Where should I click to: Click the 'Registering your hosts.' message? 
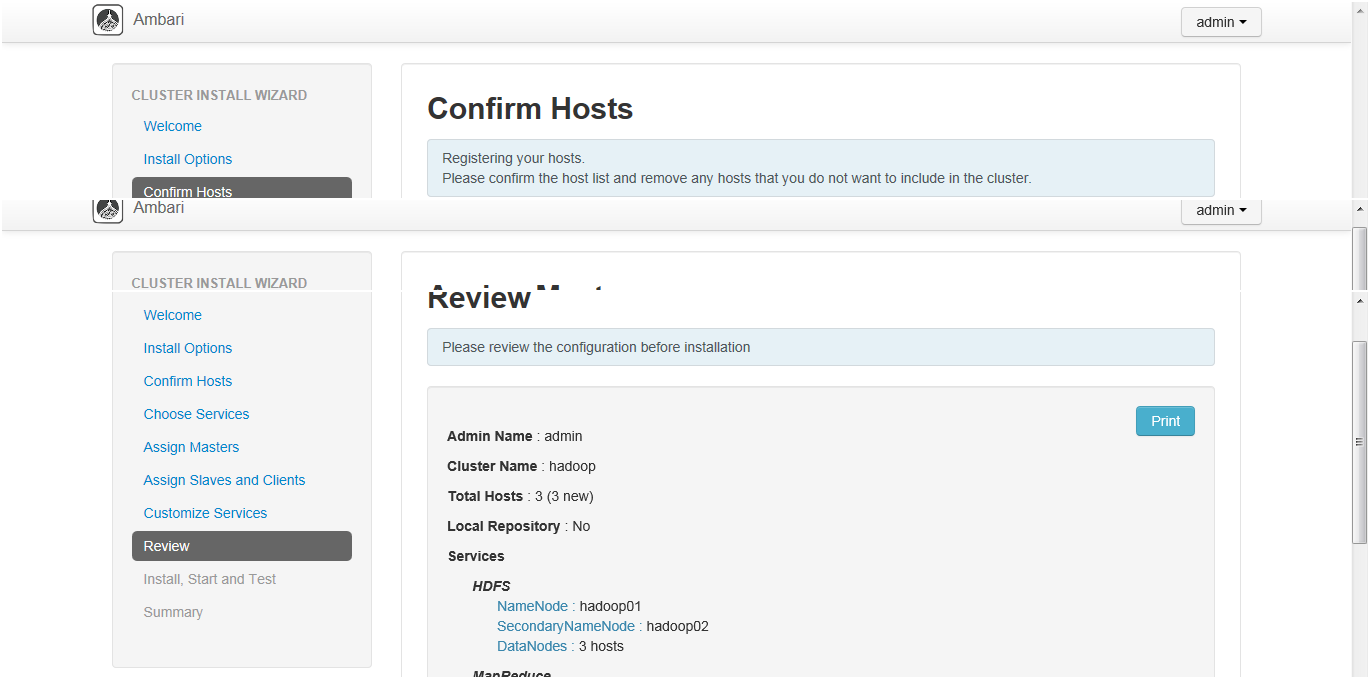coord(513,158)
